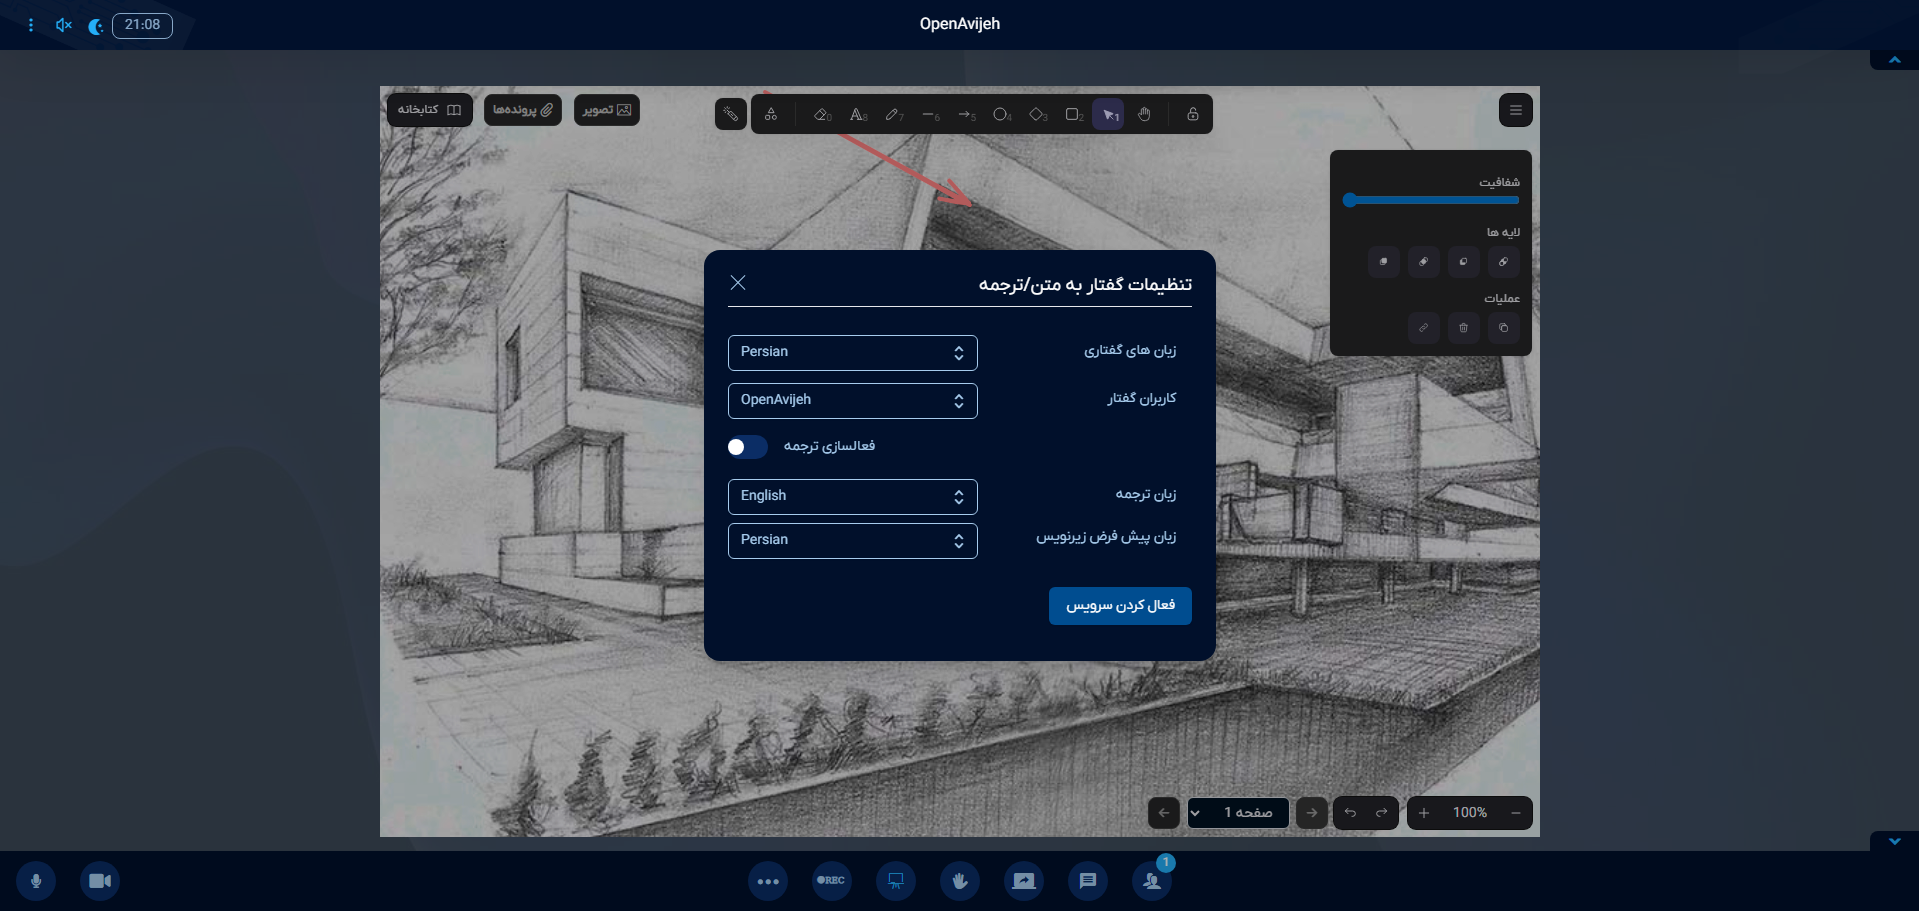1919x911 pixels.
Task: Choose the pencil drawing tool
Action: point(894,115)
